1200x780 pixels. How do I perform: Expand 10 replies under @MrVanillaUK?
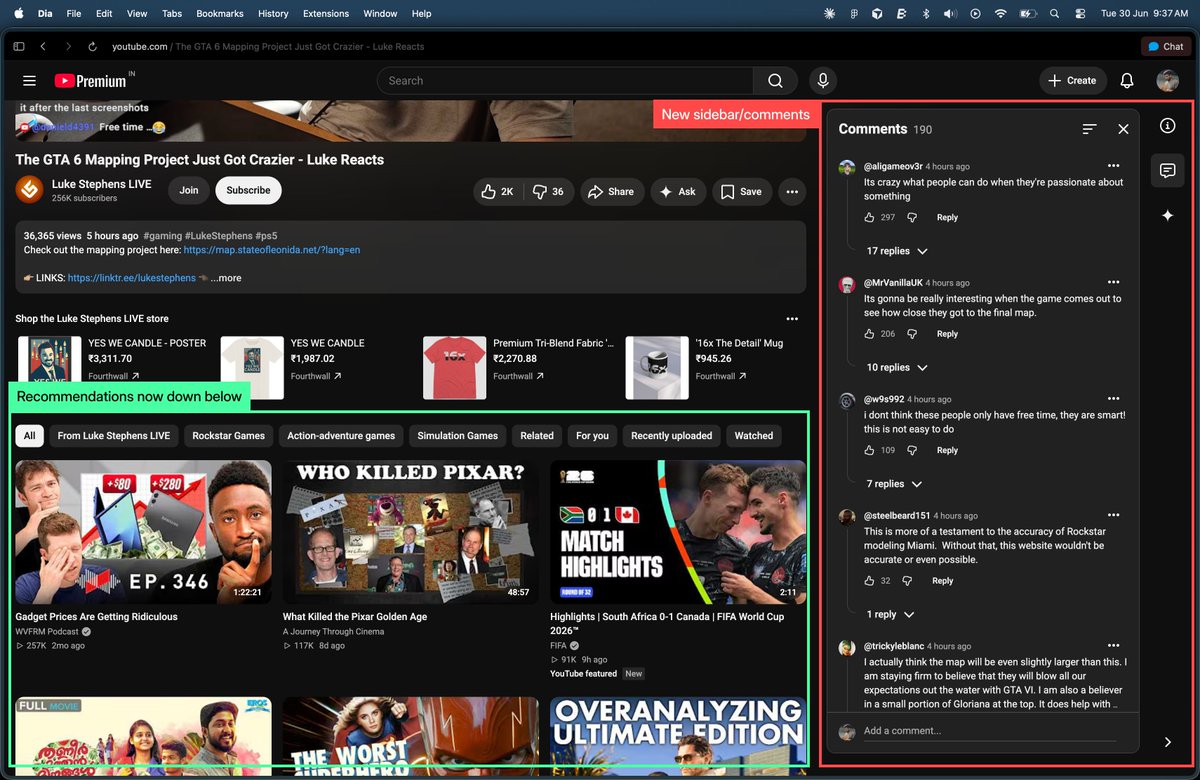click(x=897, y=367)
